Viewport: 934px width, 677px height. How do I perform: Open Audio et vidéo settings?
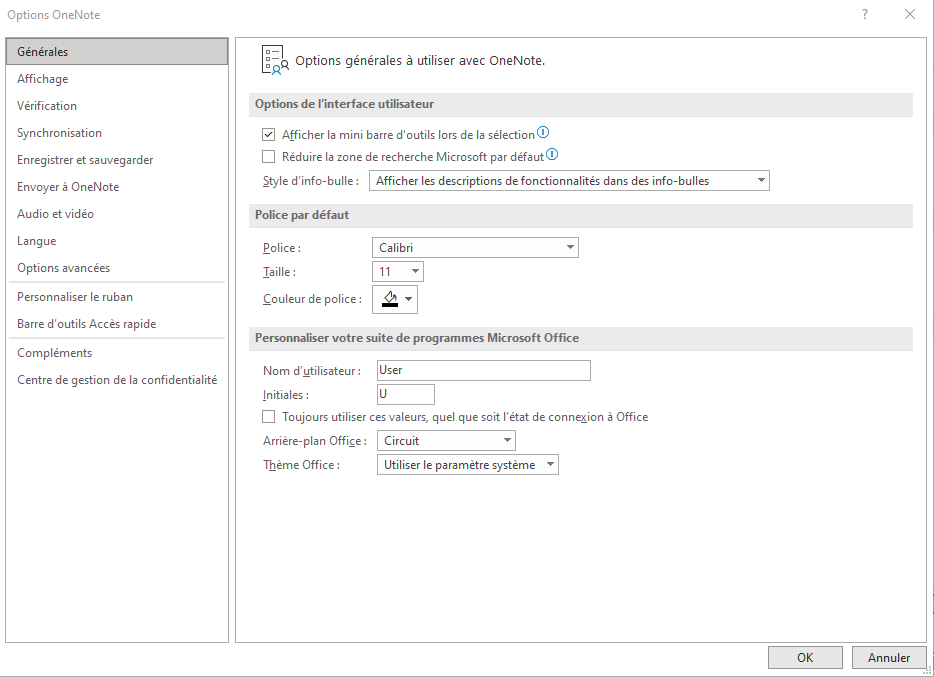coord(117,214)
